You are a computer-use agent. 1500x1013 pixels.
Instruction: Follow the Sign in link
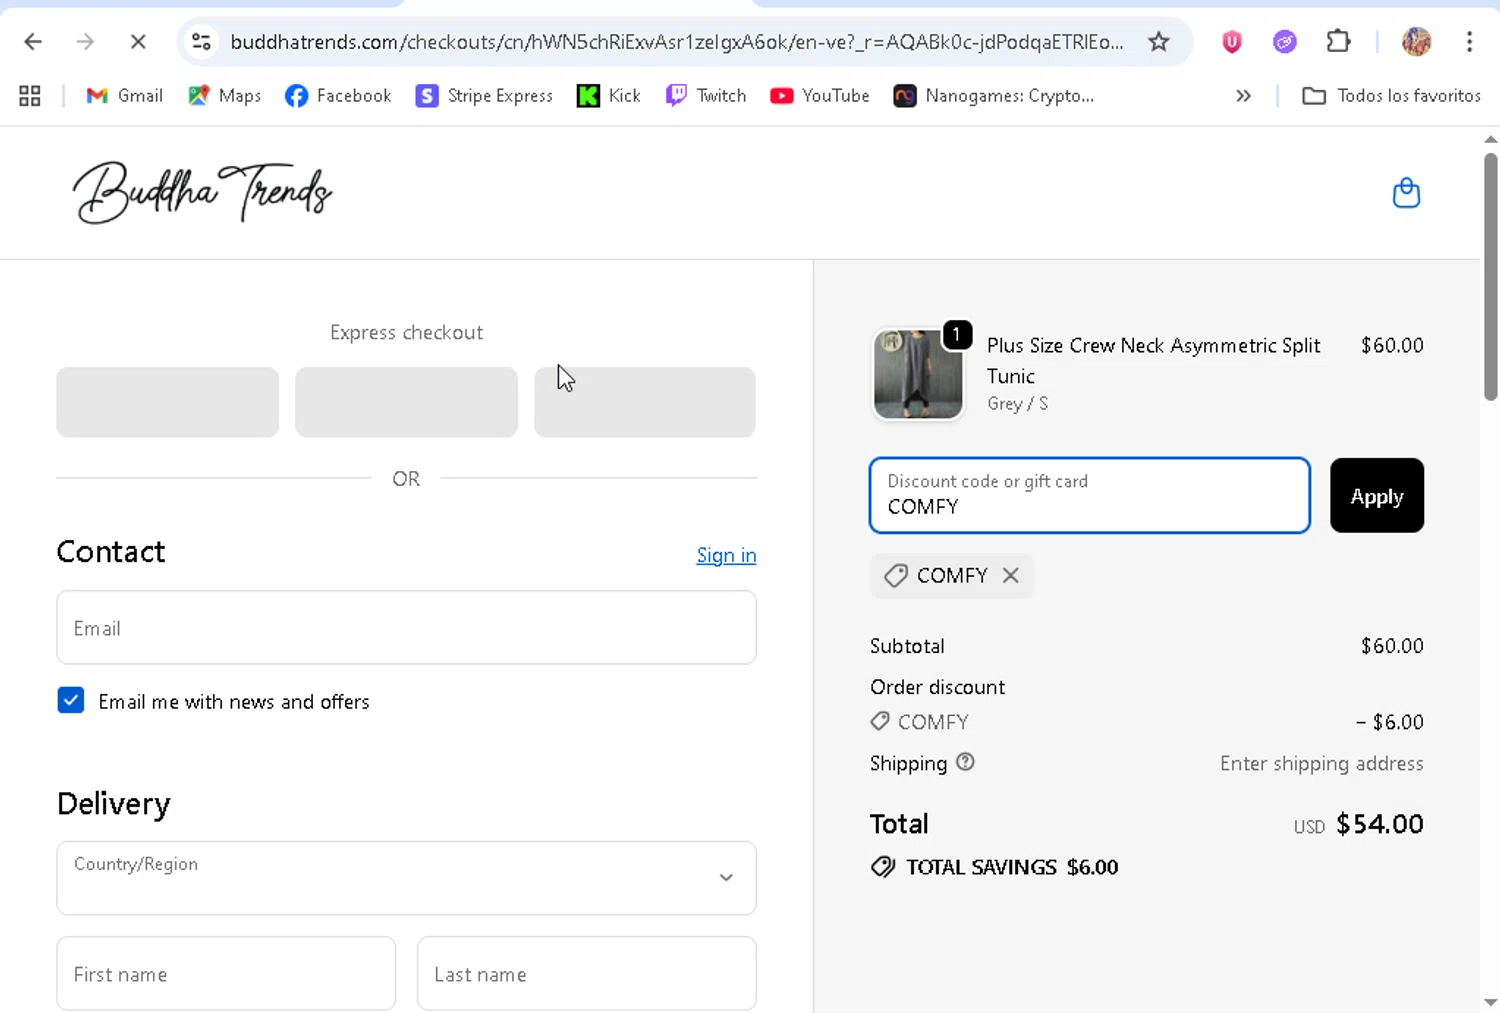(726, 555)
